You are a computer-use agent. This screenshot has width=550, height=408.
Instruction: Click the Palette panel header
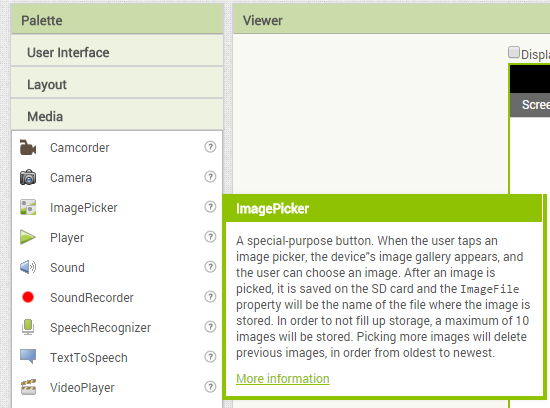[x=117, y=20]
